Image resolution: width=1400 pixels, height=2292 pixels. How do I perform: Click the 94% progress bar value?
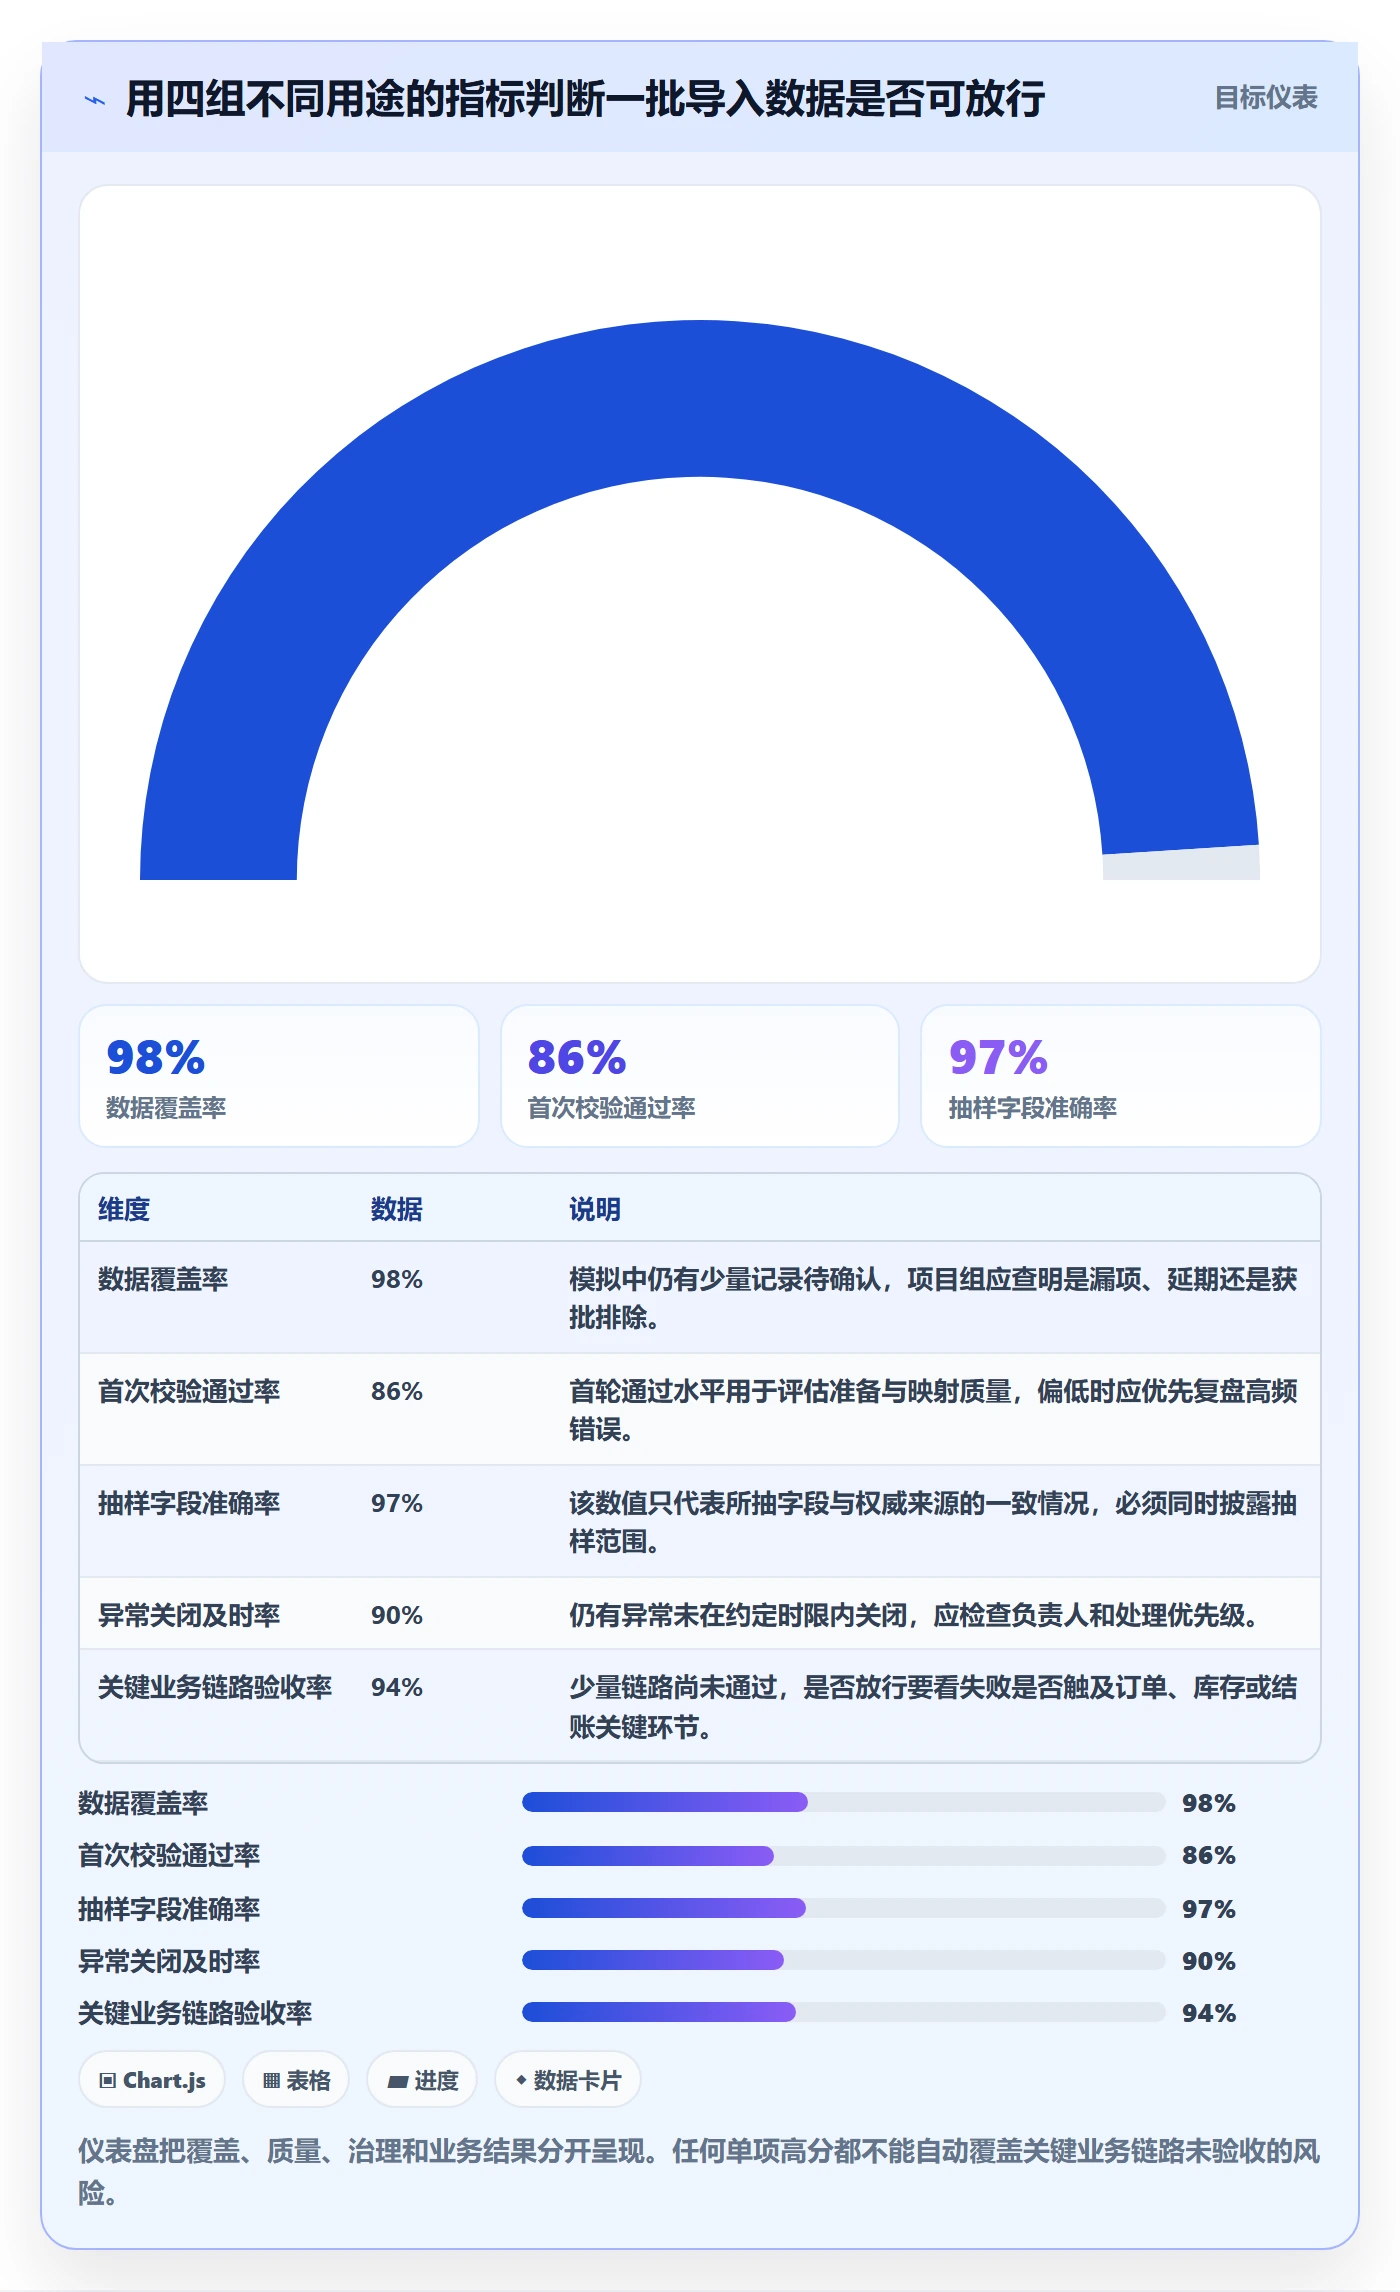1209,2013
